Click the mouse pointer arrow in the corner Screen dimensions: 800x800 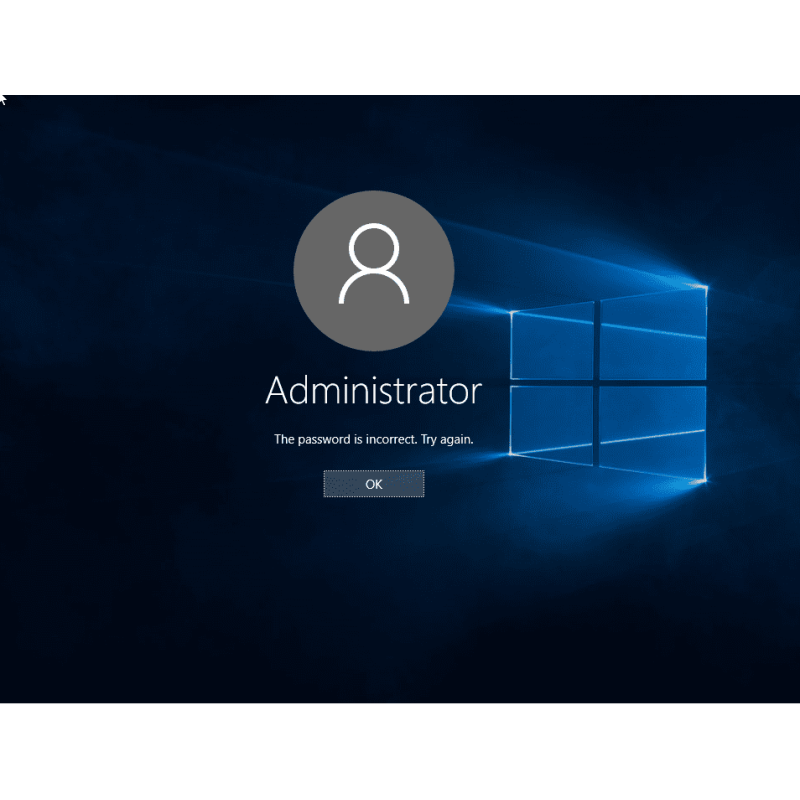(3, 99)
